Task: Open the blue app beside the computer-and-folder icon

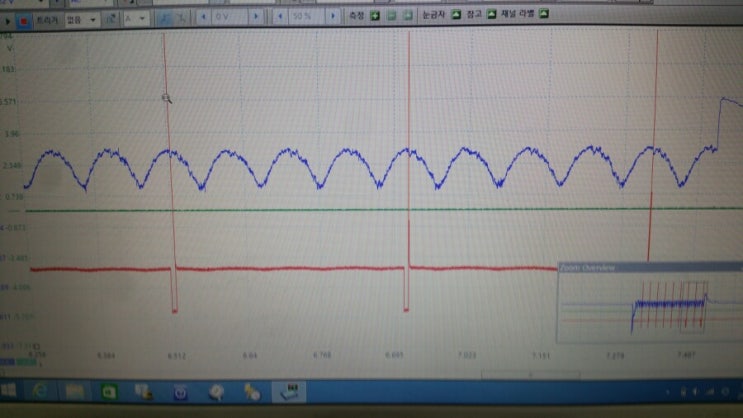Action: click(x=180, y=392)
